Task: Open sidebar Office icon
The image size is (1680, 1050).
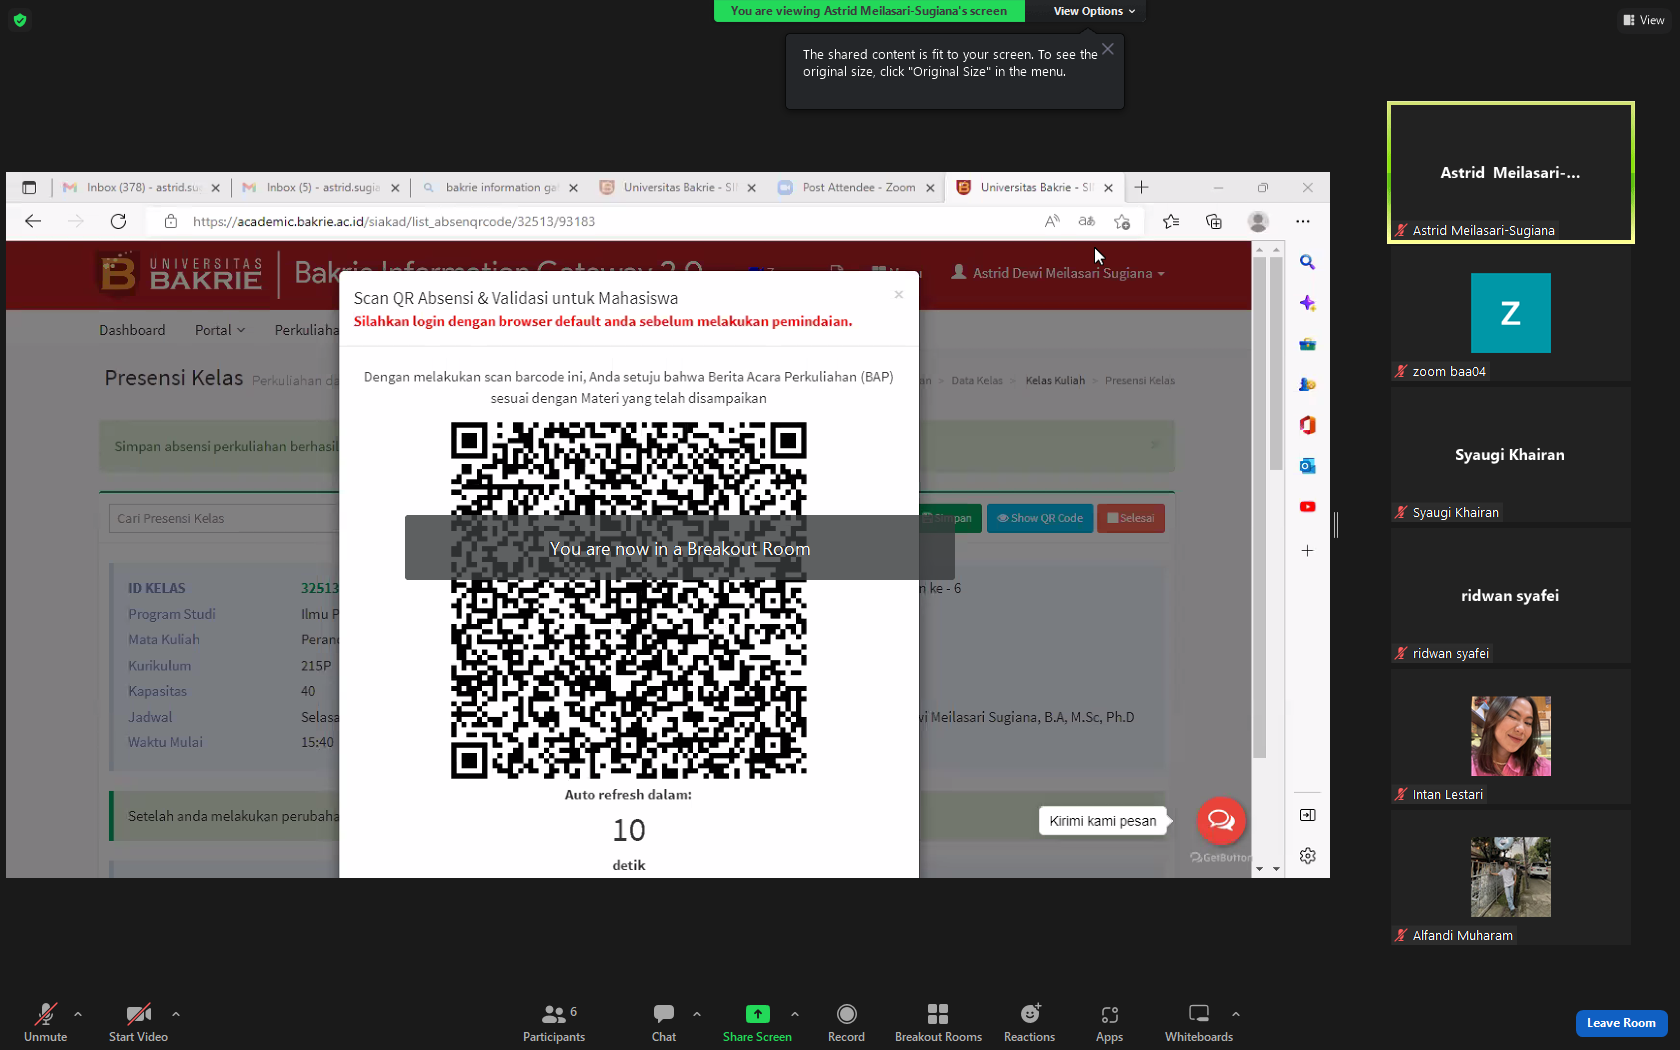Action: coord(1307,425)
